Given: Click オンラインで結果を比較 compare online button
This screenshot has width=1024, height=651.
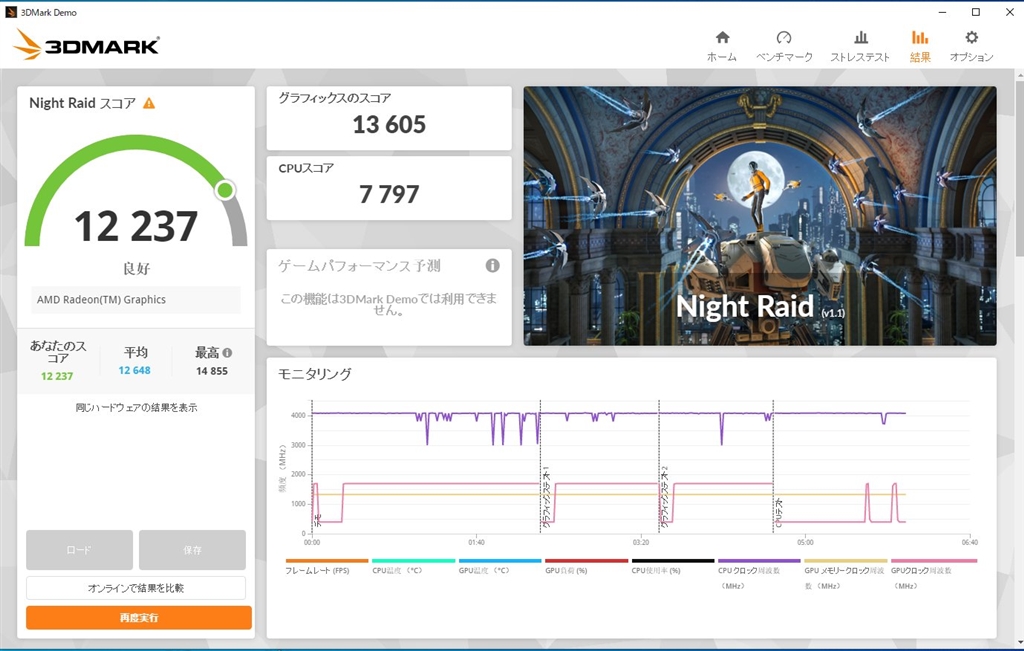Looking at the screenshot, I should (136, 588).
